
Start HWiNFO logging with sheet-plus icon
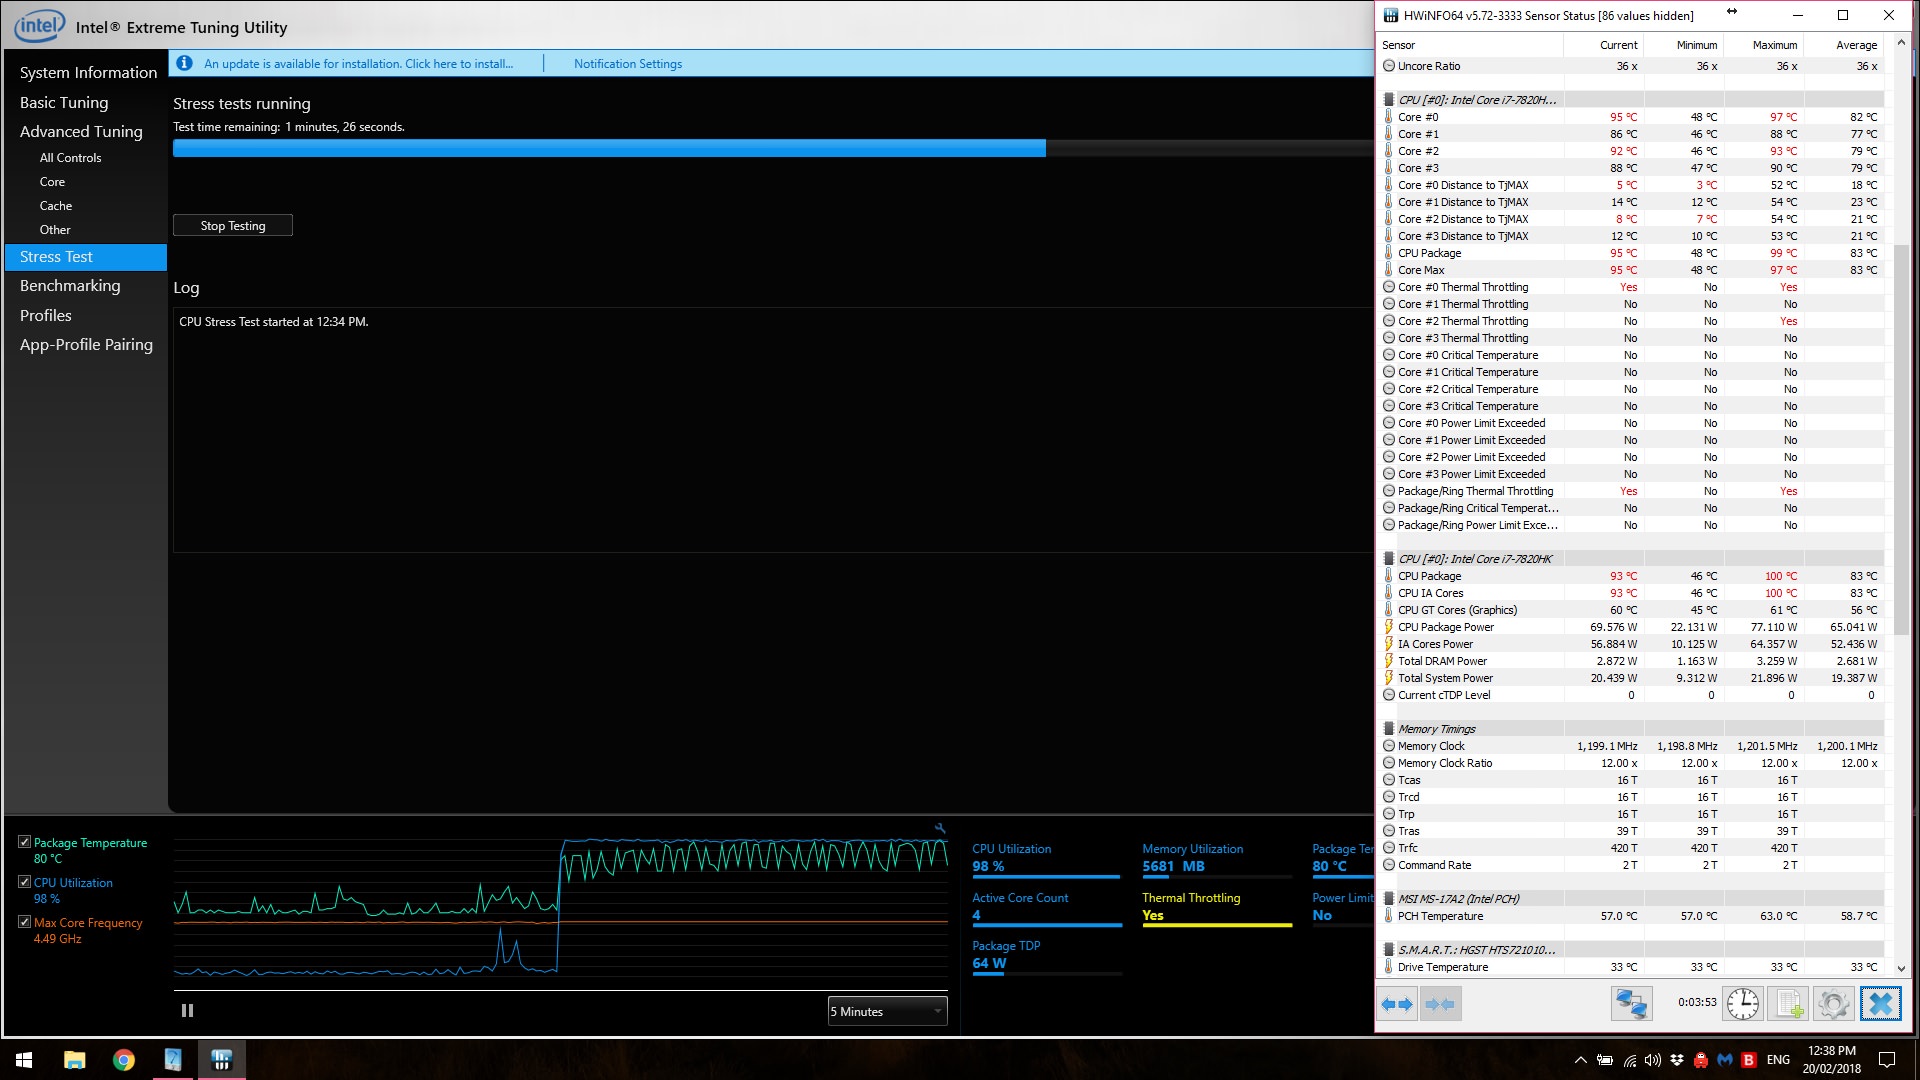pyautogui.click(x=1788, y=1004)
